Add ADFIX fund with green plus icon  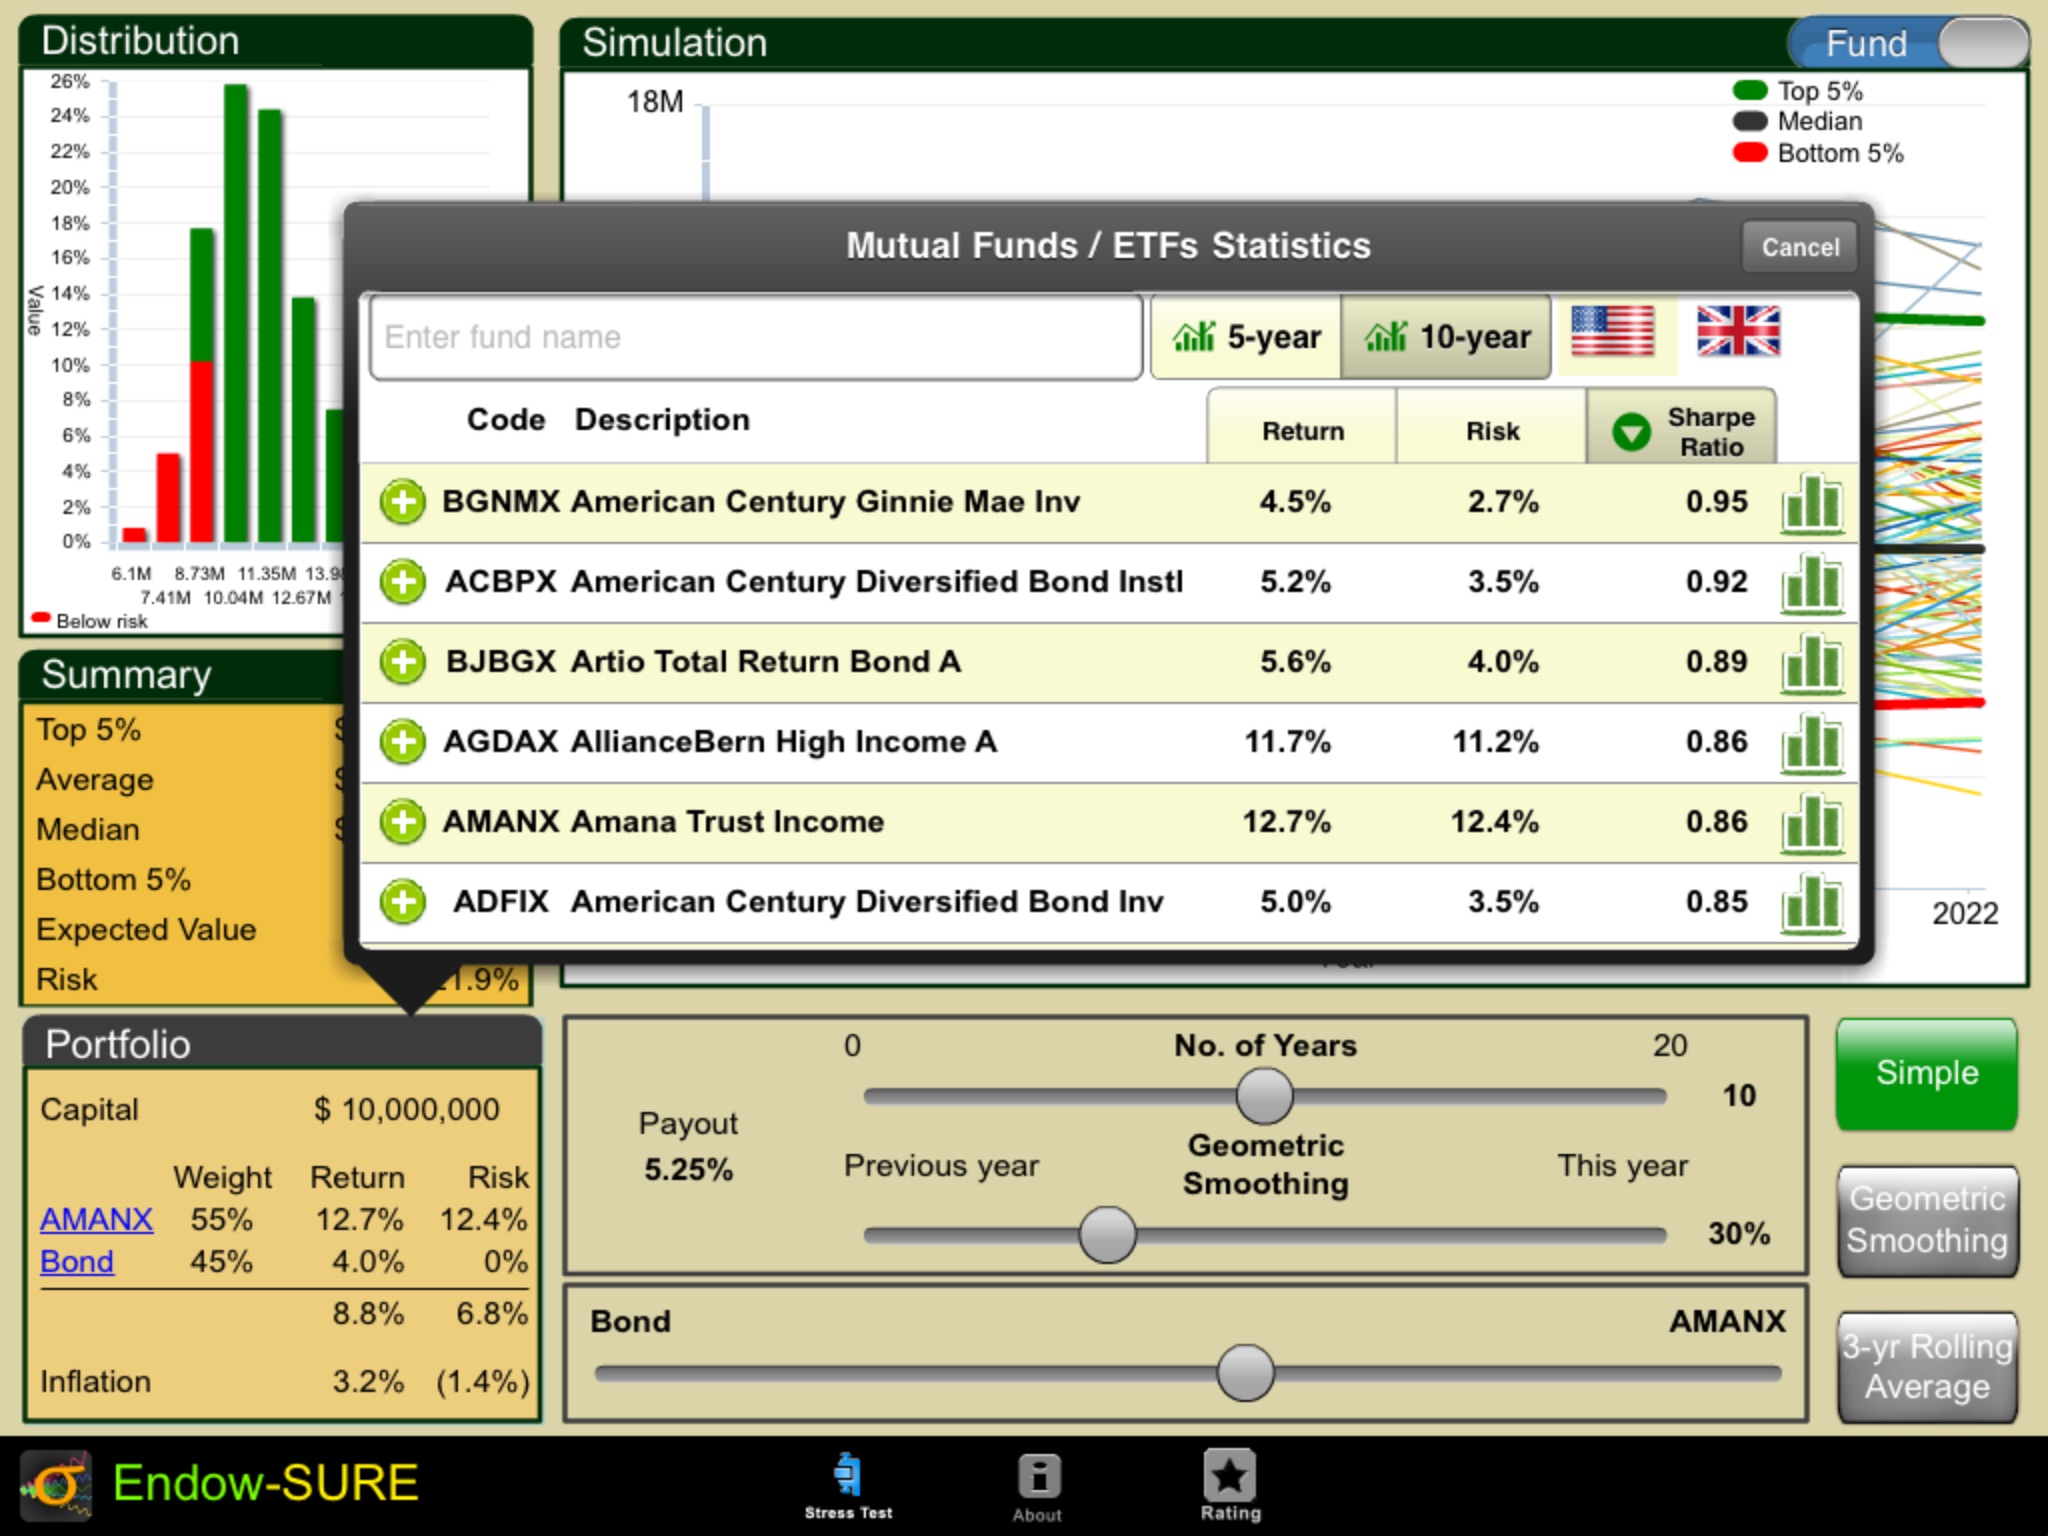[x=403, y=902]
